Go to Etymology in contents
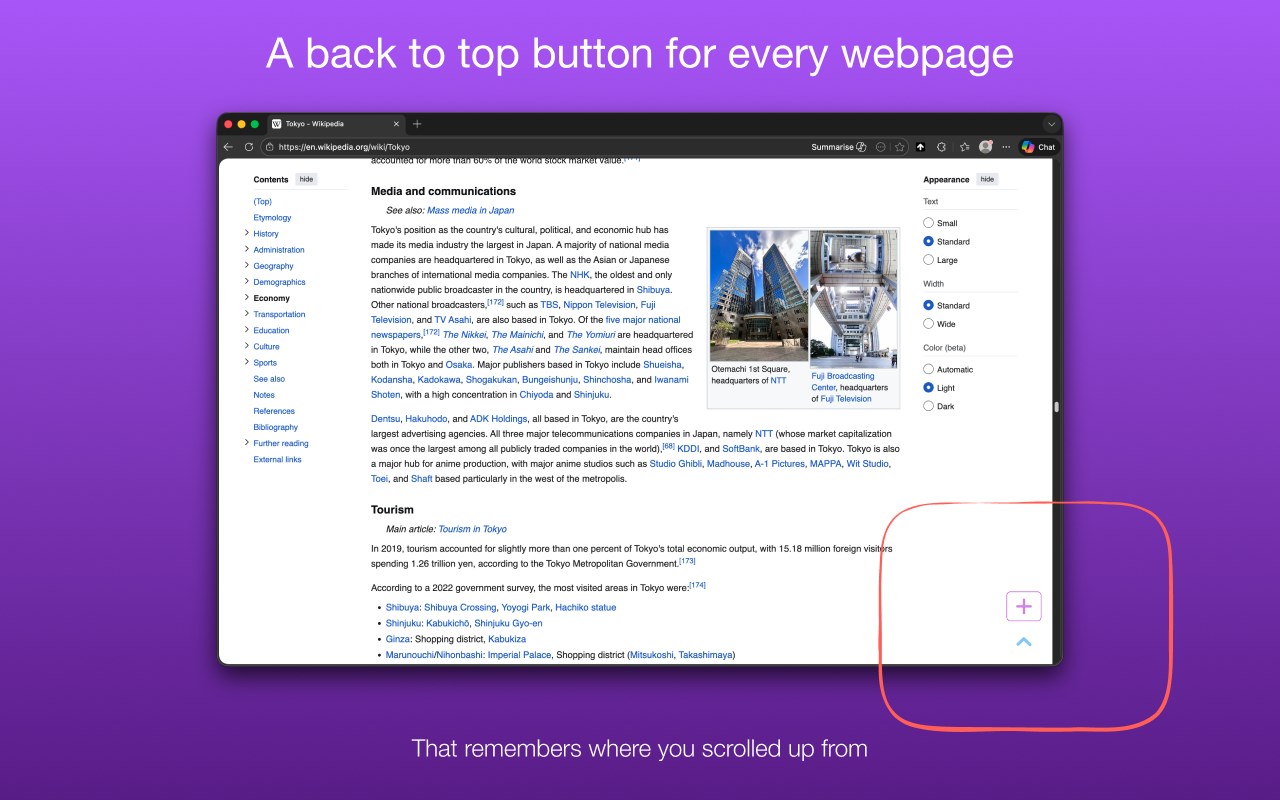The height and width of the screenshot is (800, 1280). pyautogui.click(x=272, y=217)
